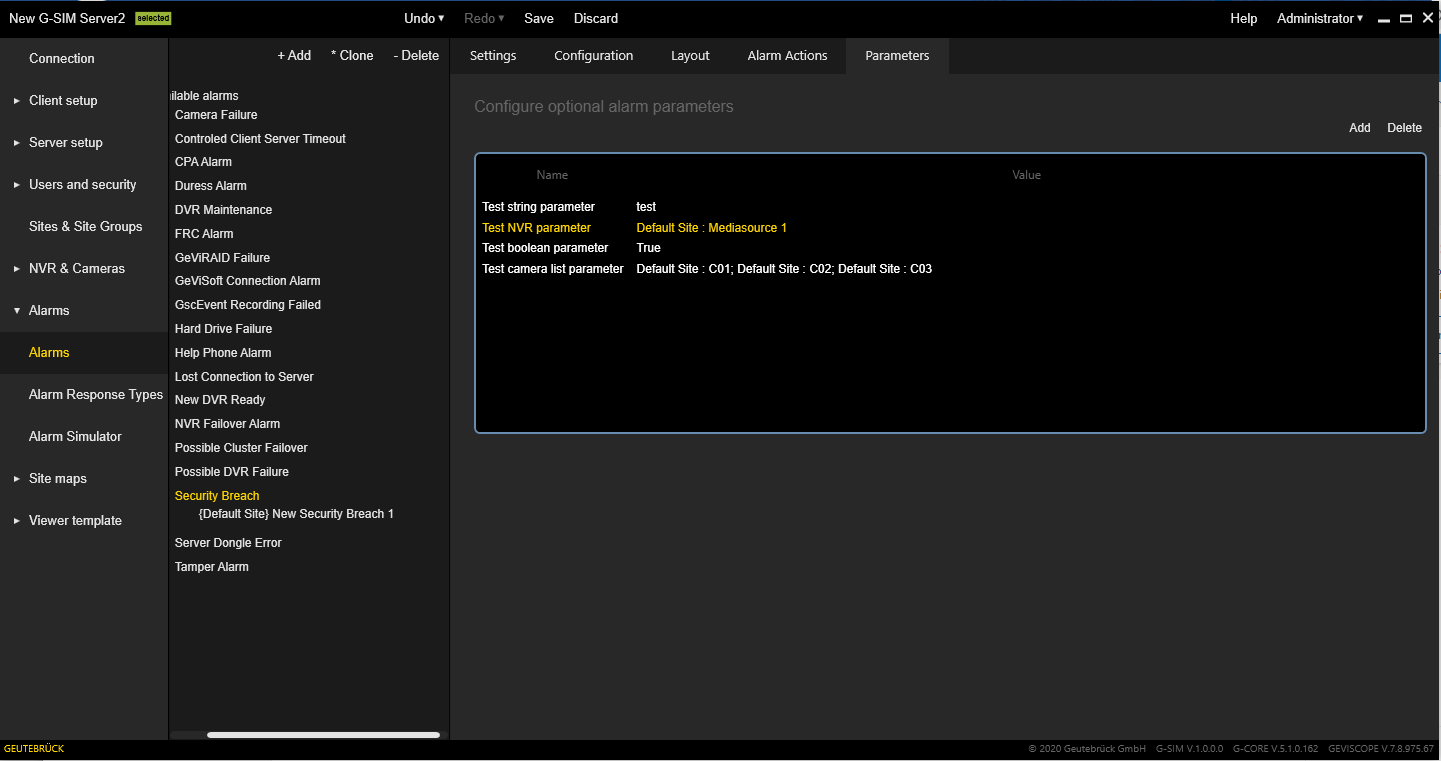
Task: Switch to the Layout tab
Action: (690, 56)
